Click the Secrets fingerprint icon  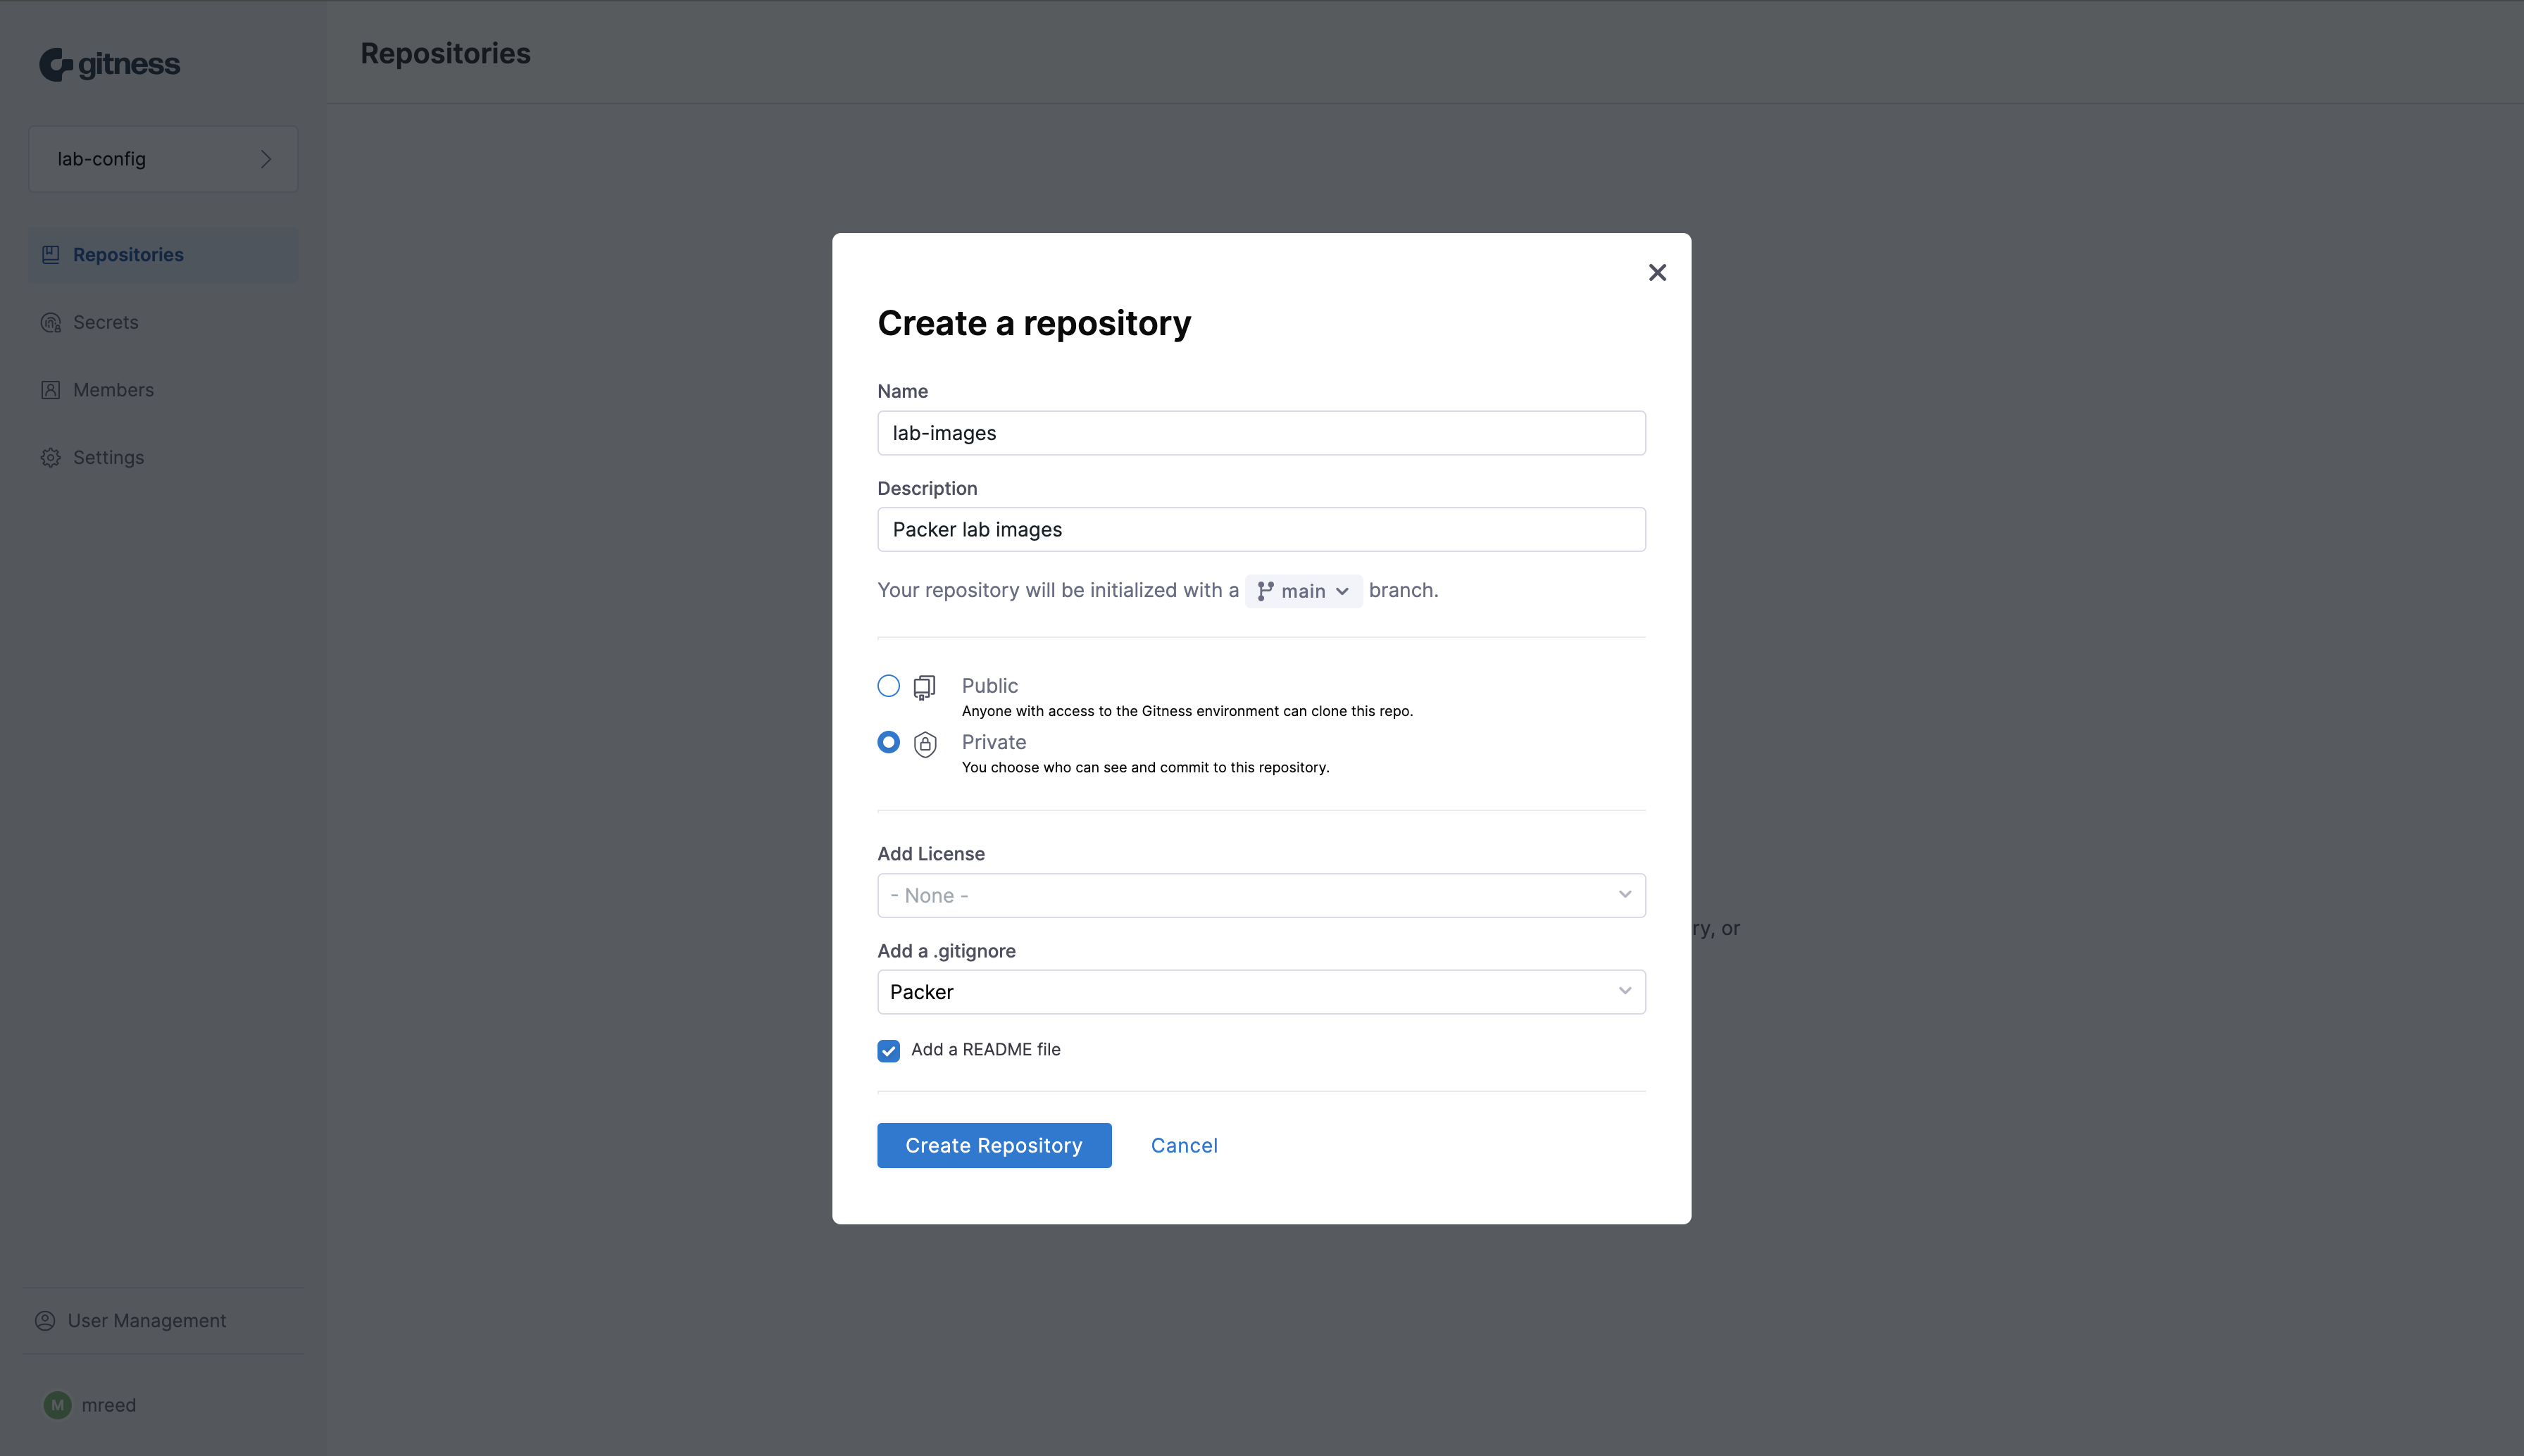[x=51, y=322]
